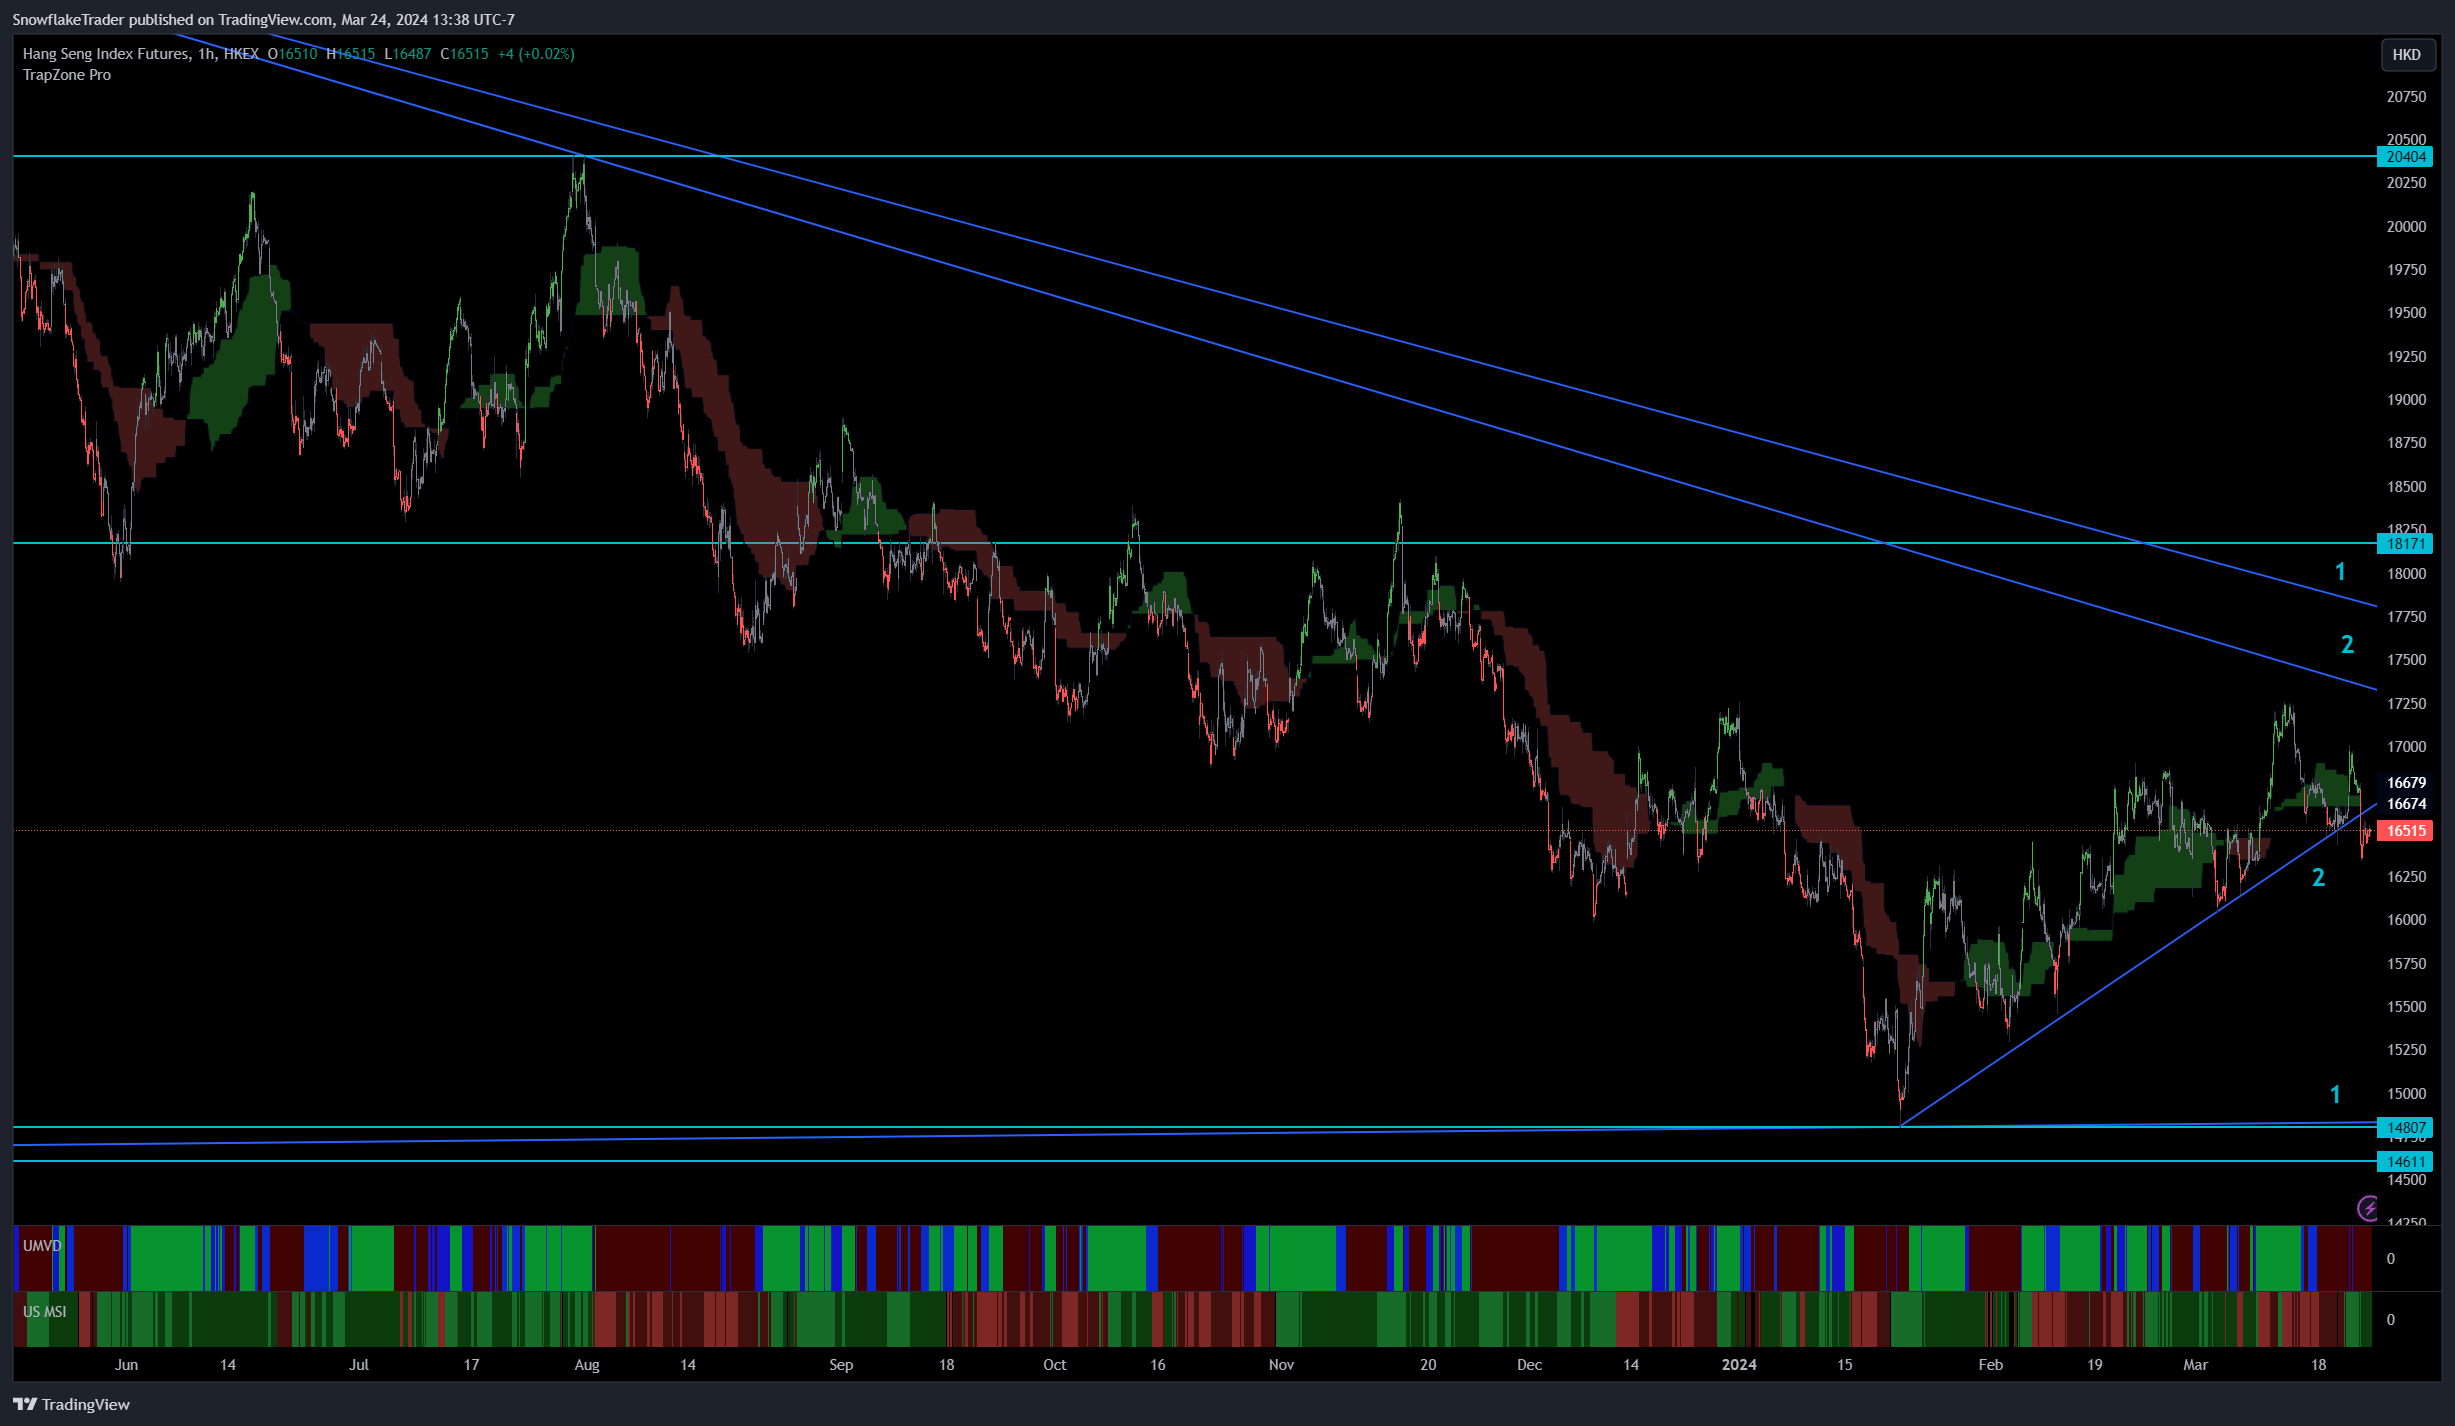2455x1426 pixels.
Task: Click the Dec date axis label
Action: [x=1529, y=1365]
